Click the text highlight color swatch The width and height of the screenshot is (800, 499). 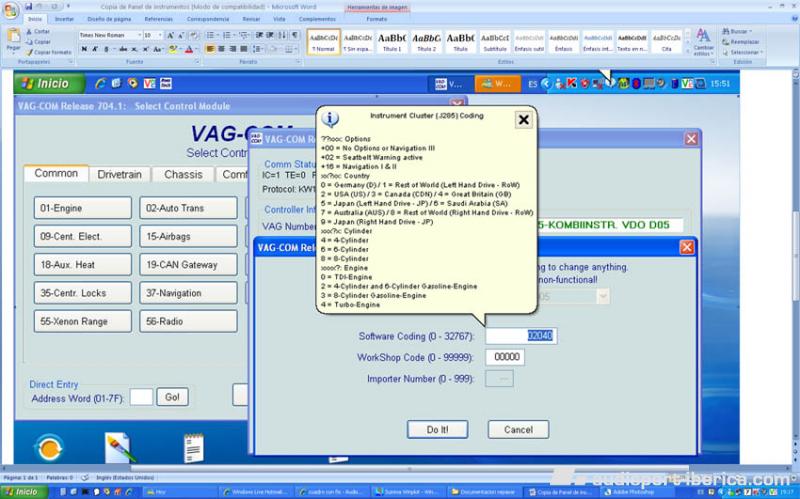[173, 49]
